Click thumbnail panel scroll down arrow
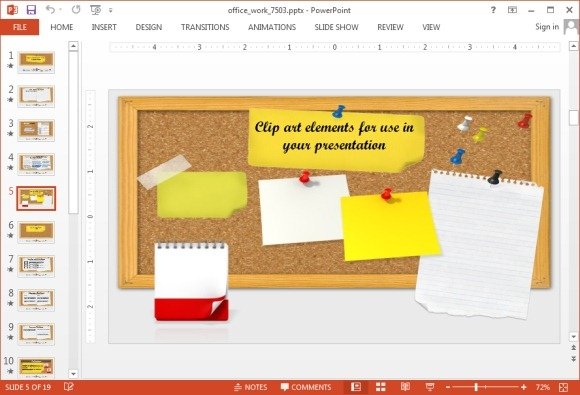 [73, 374]
